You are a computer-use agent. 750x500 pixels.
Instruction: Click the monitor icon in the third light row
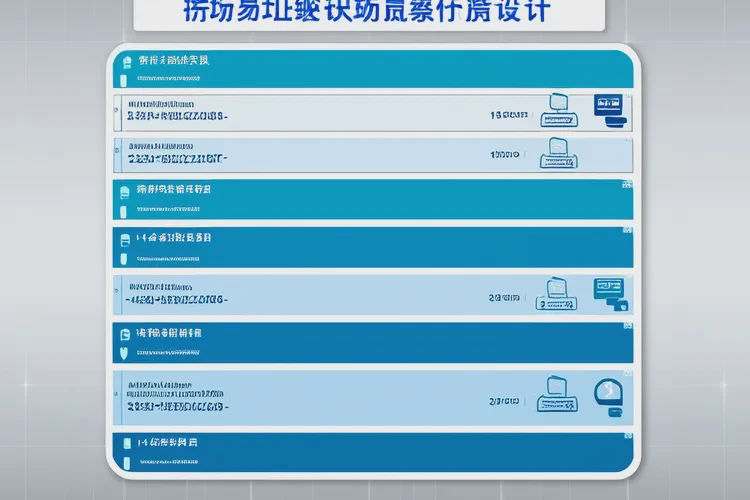click(x=608, y=291)
